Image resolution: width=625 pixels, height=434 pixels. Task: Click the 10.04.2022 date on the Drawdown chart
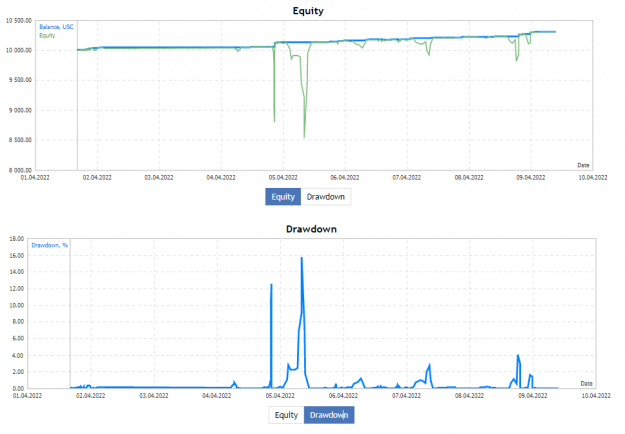click(596, 396)
